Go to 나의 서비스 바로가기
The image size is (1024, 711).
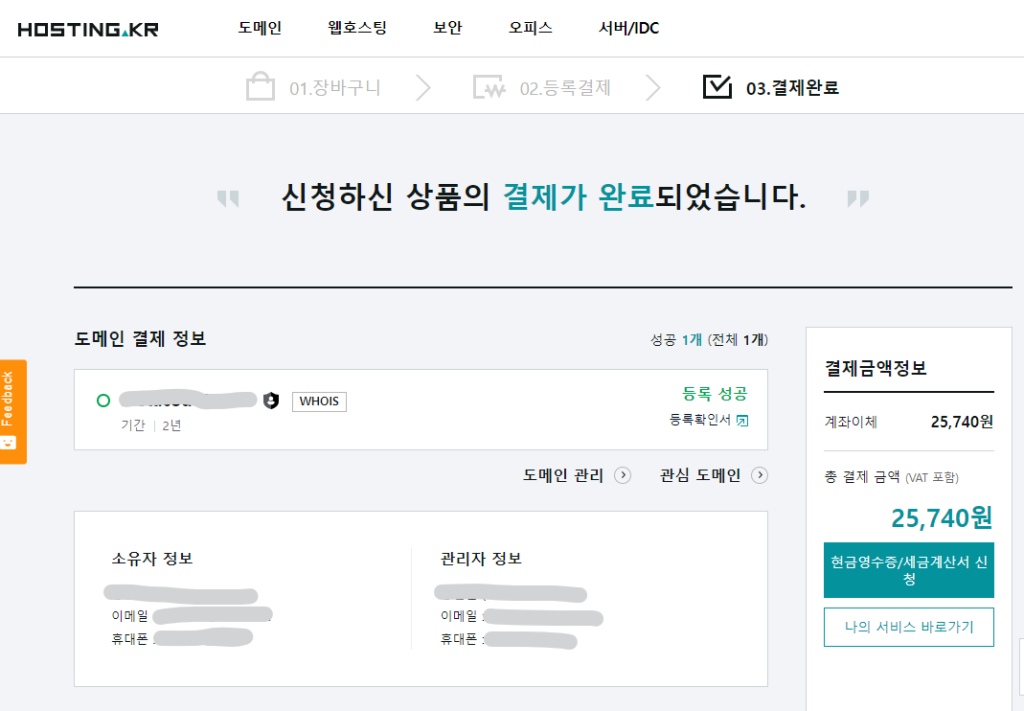(x=909, y=628)
